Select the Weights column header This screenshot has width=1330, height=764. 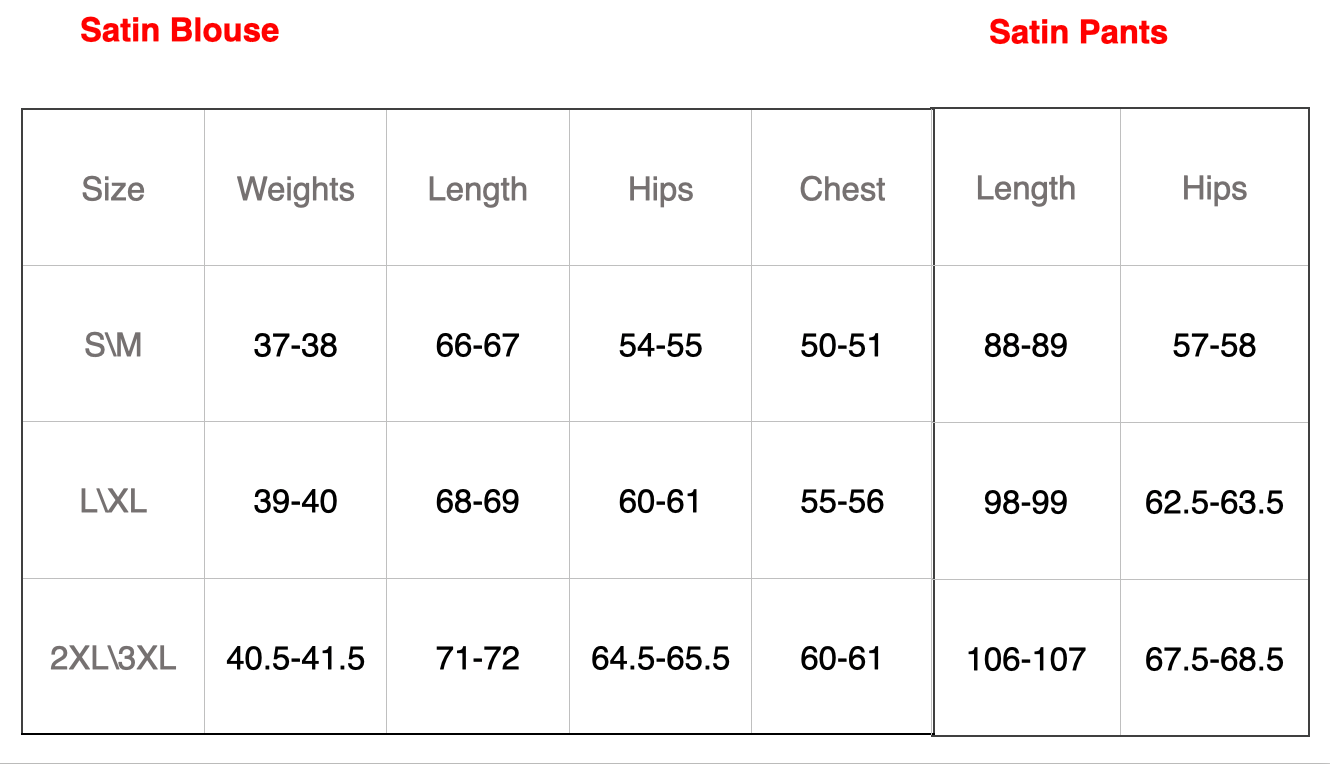[296, 188]
